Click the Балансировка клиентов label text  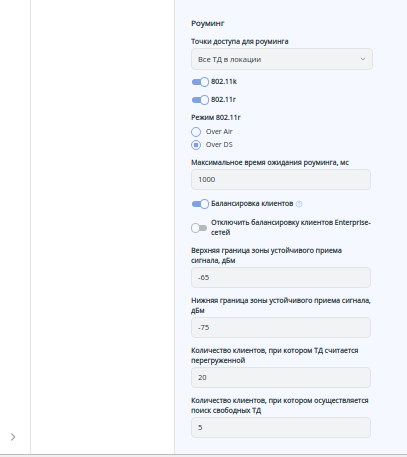click(x=252, y=203)
